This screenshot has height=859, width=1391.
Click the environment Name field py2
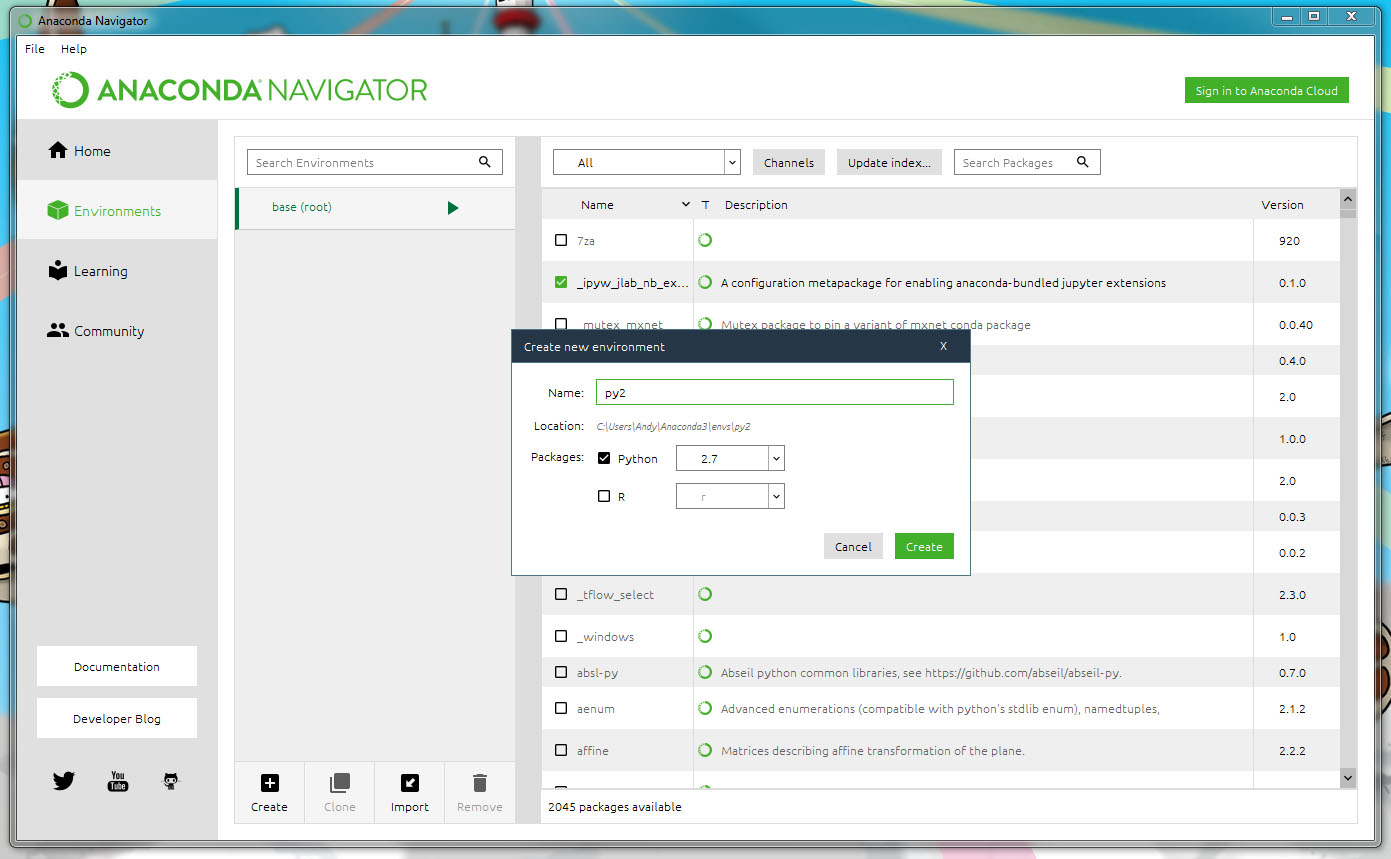775,392
